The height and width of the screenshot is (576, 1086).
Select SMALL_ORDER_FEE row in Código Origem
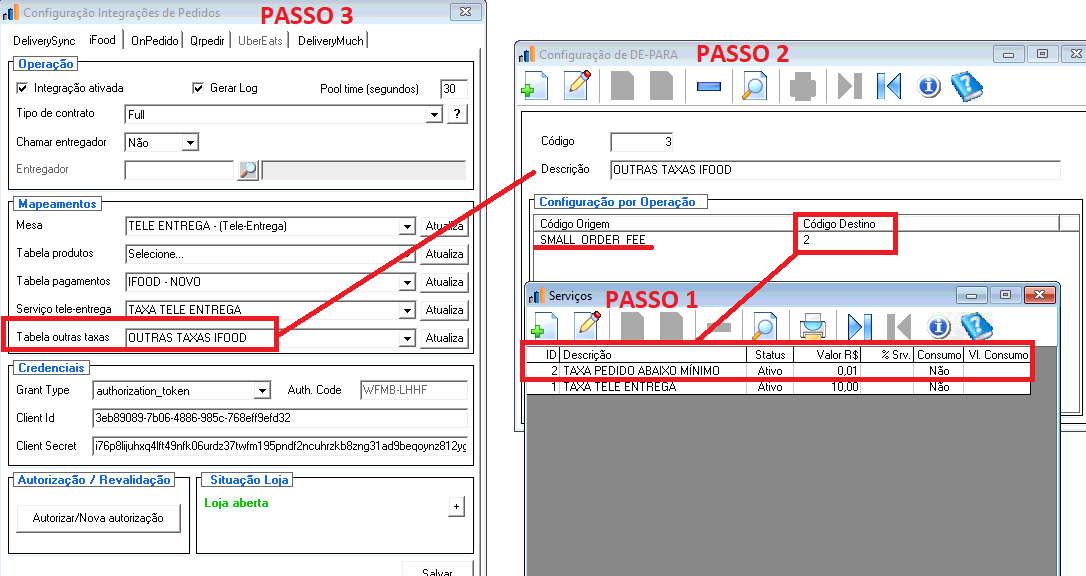795,240
